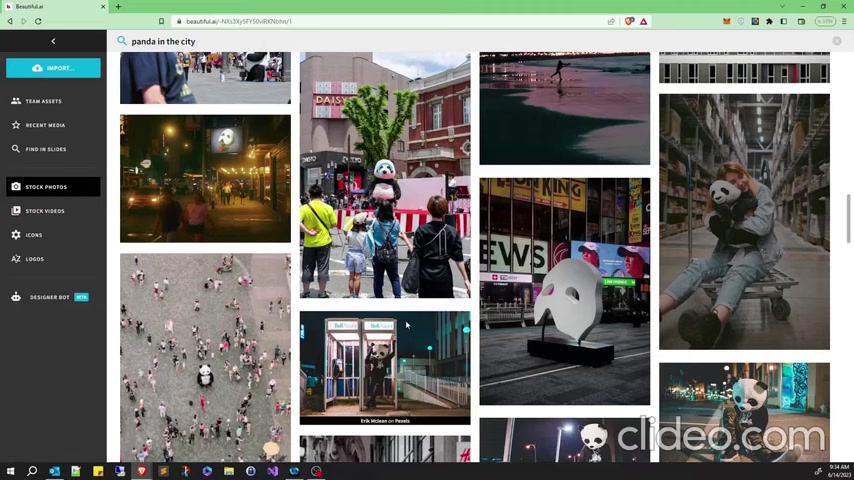Toggle the browser sidebar panel icon

tap(784, 21)
